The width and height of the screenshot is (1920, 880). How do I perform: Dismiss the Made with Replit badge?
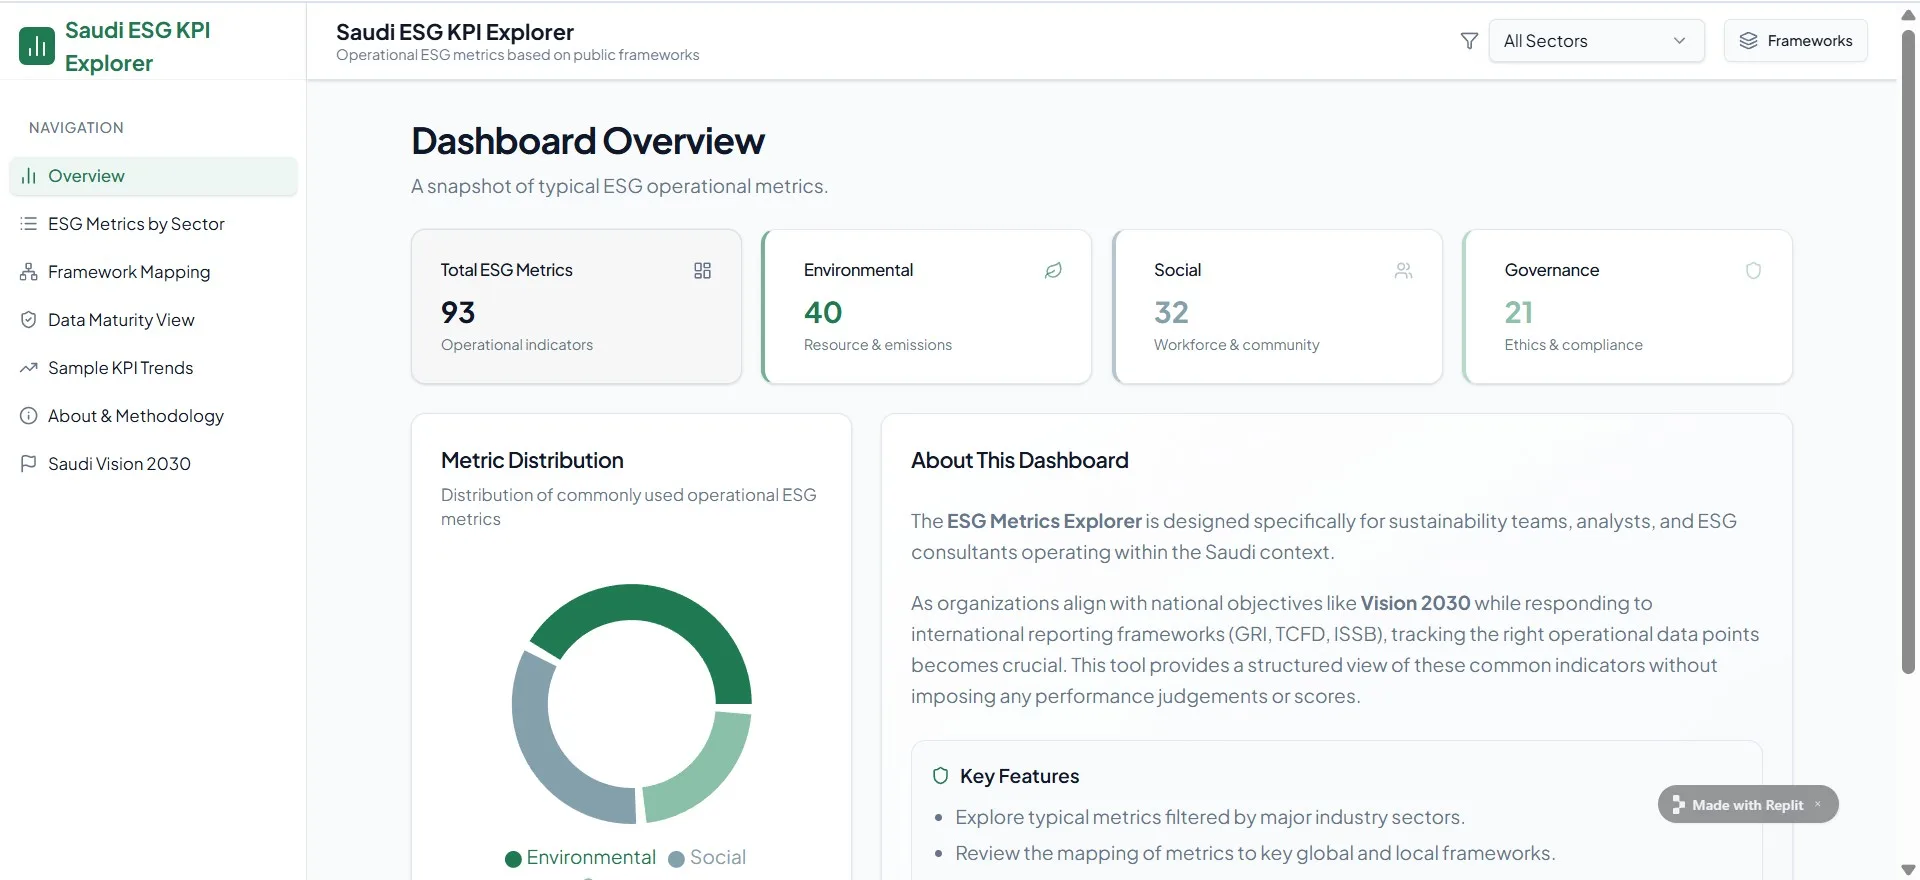[x=1818, y=804]
